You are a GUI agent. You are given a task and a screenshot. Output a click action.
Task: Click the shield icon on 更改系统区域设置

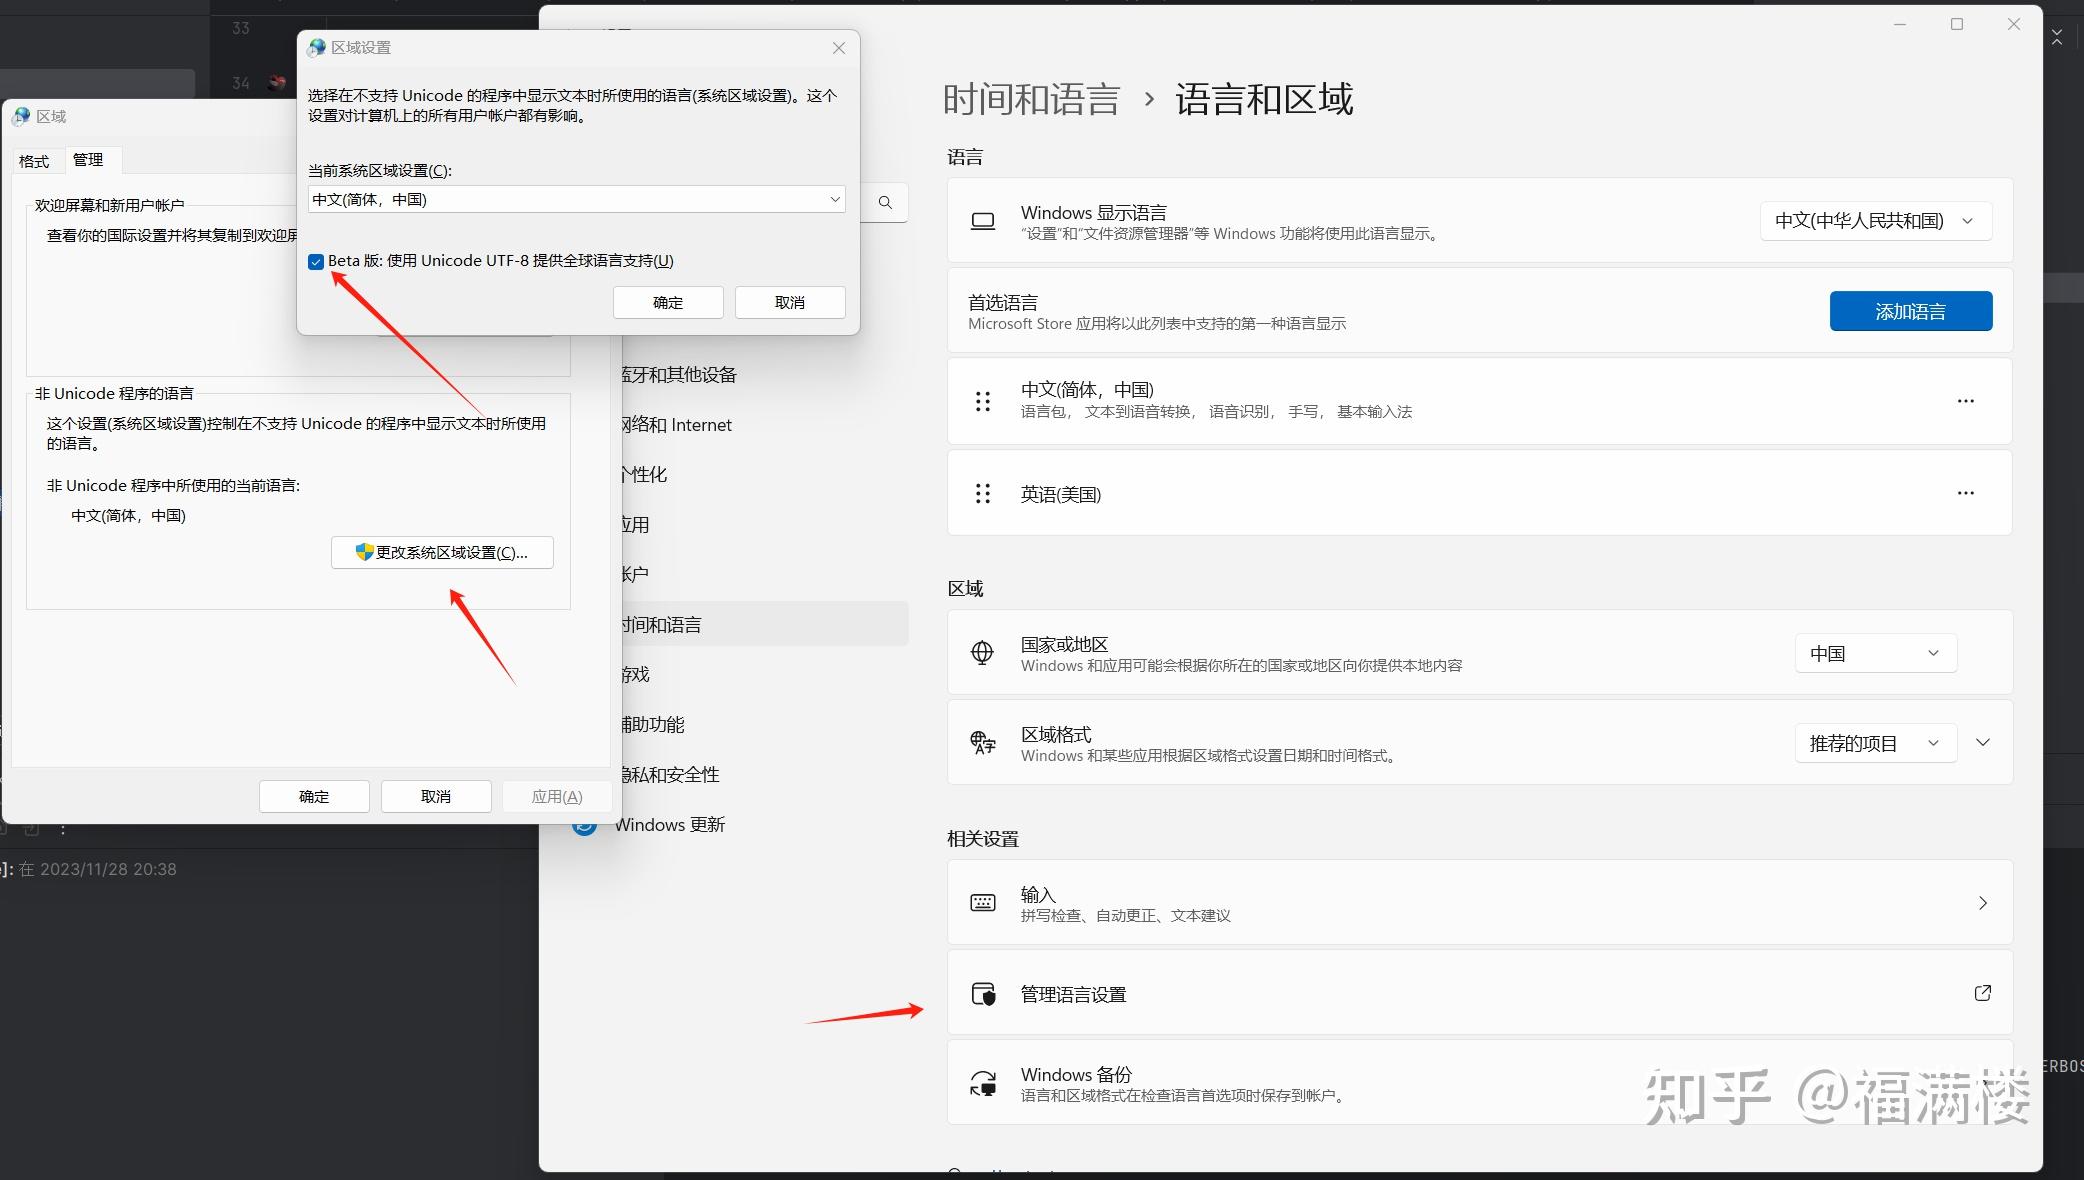click(x=365, y=552)
